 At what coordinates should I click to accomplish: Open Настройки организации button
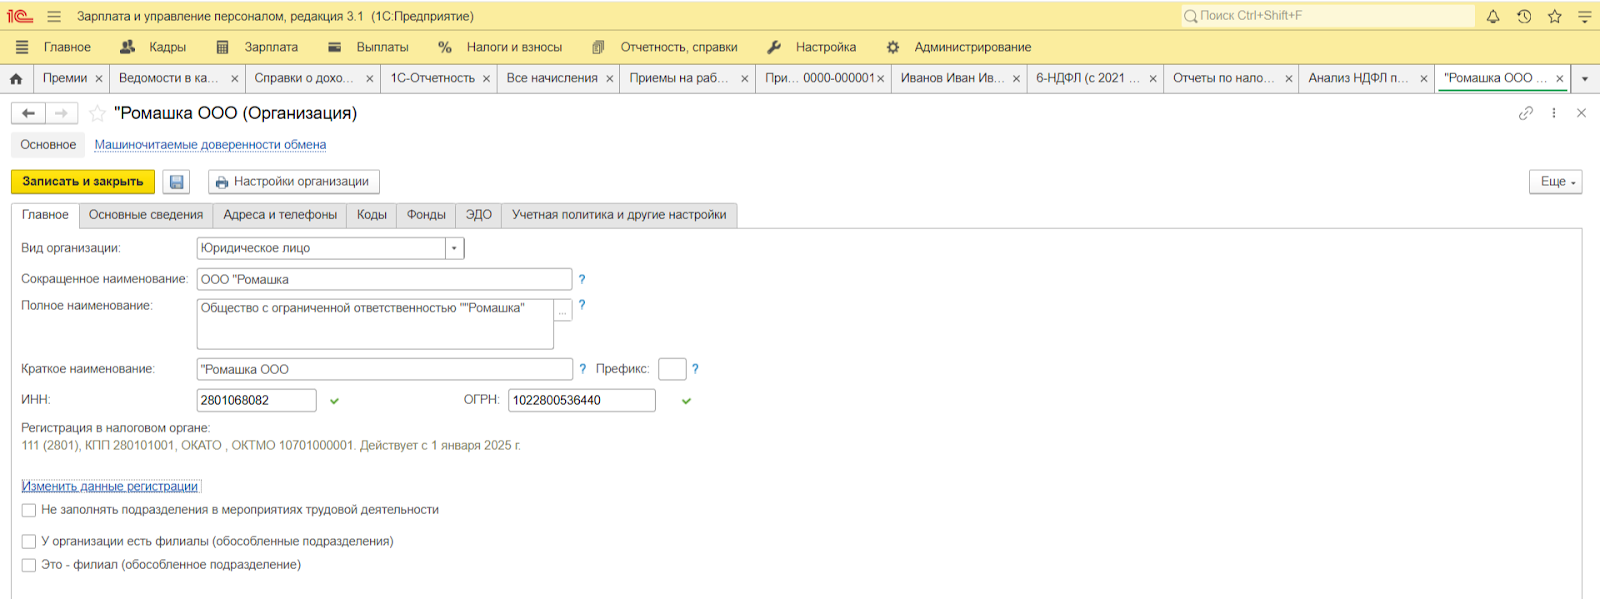click(x=294, y=182)
